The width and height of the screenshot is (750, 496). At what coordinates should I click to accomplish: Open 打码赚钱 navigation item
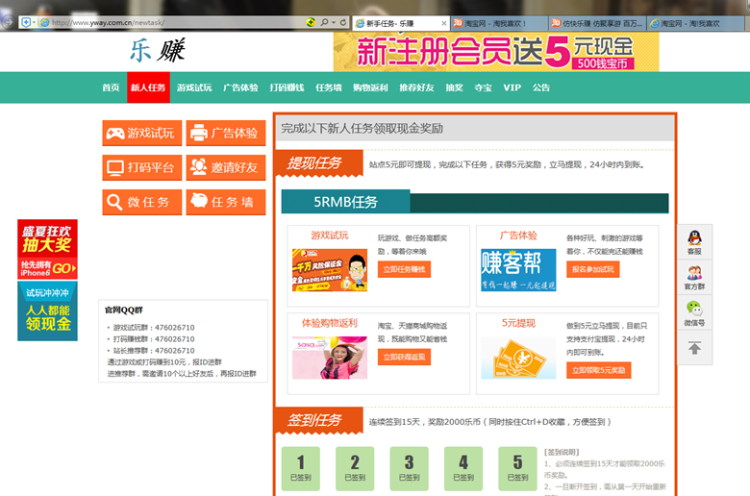[287, 88]
